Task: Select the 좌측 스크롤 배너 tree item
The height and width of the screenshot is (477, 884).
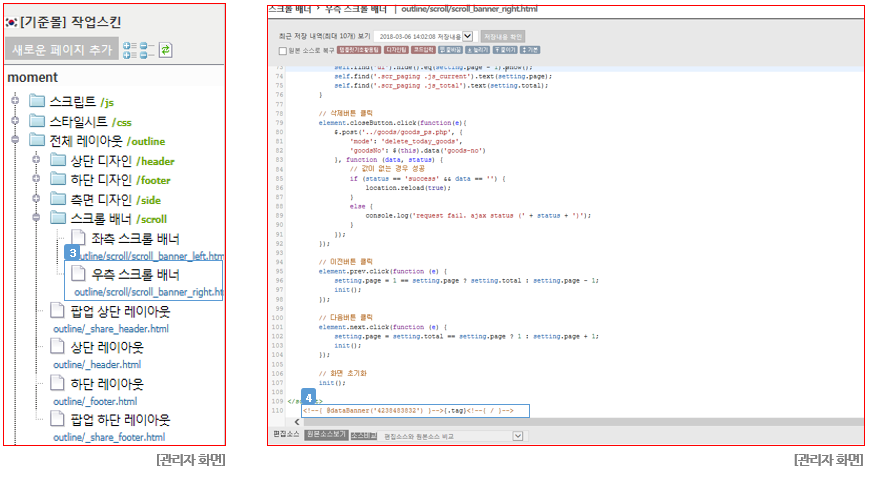Action: click(136, 238)
